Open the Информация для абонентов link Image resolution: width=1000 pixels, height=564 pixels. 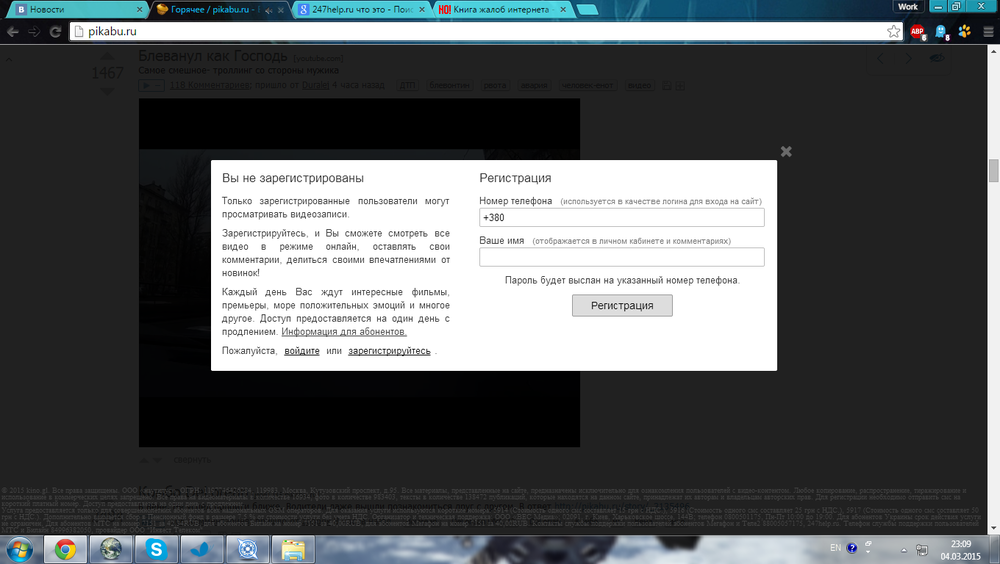coord(344,331)
